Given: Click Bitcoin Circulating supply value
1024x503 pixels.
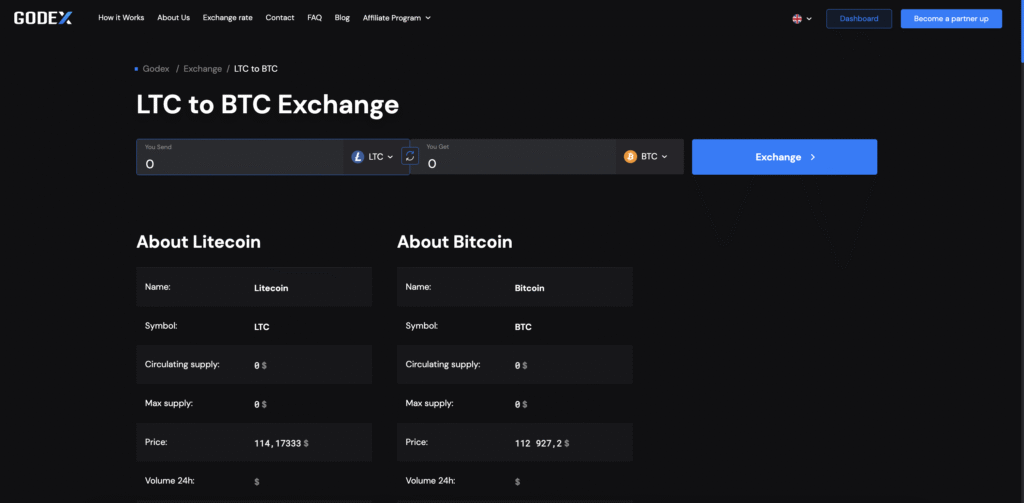Looking at the screenshot, I should click(521, 366).
